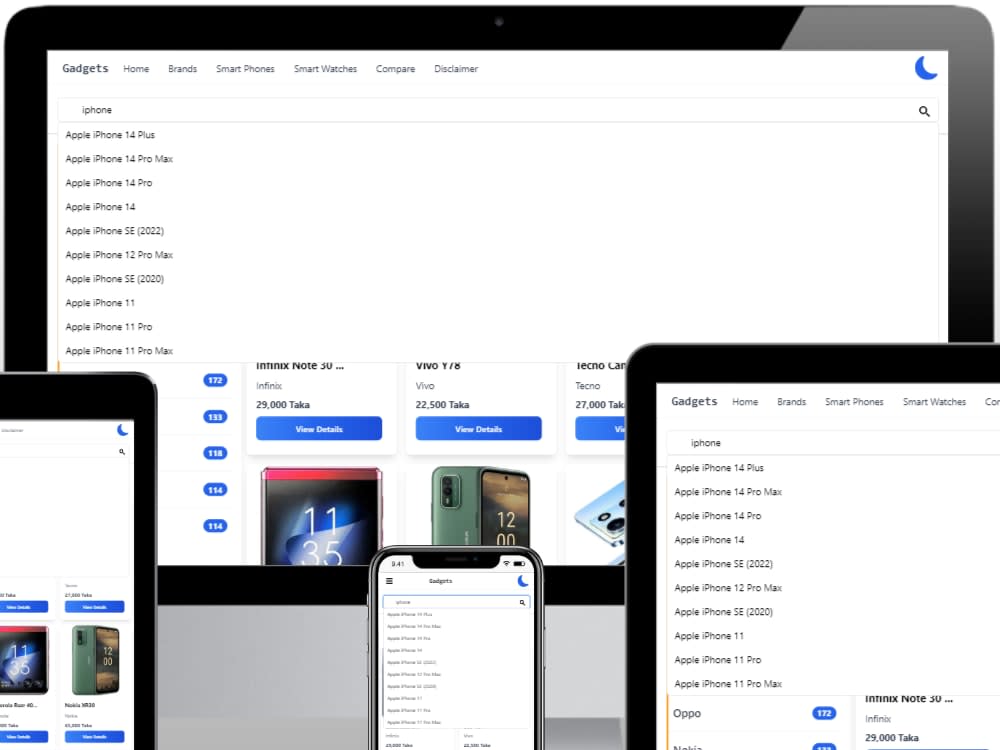Open Smart Phones menu on right tablet
Image resolution: width=1000 pixels, height=750 pixels.
pyautogui.click(x=854, y=402)
